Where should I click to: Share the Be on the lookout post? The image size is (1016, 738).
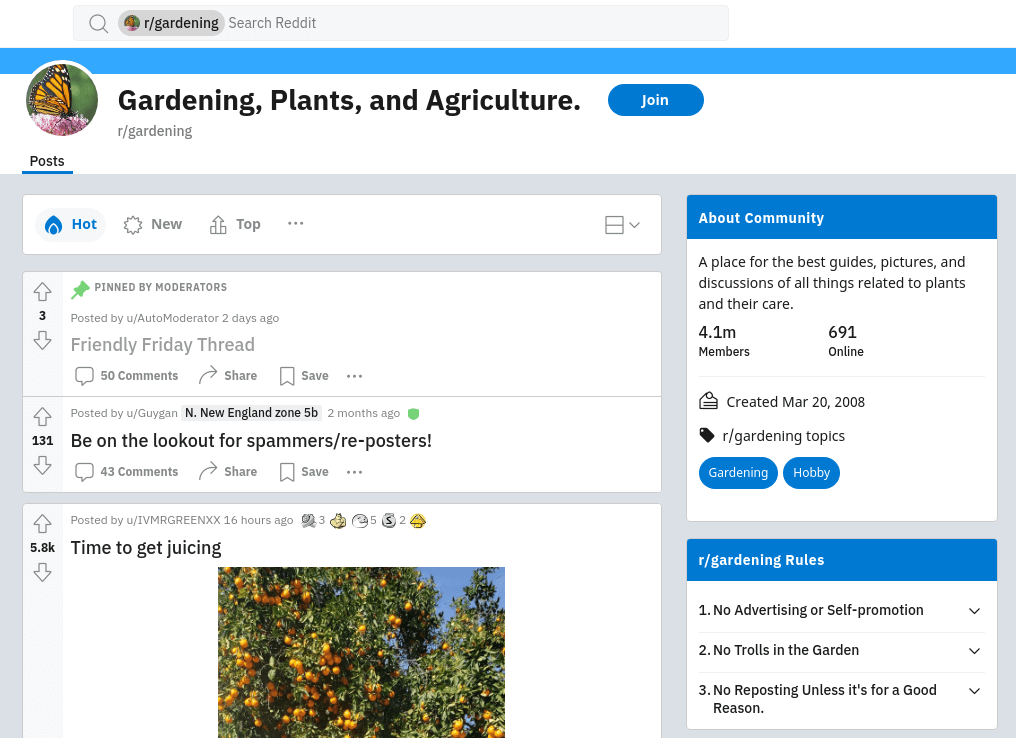tap(228, 472)
